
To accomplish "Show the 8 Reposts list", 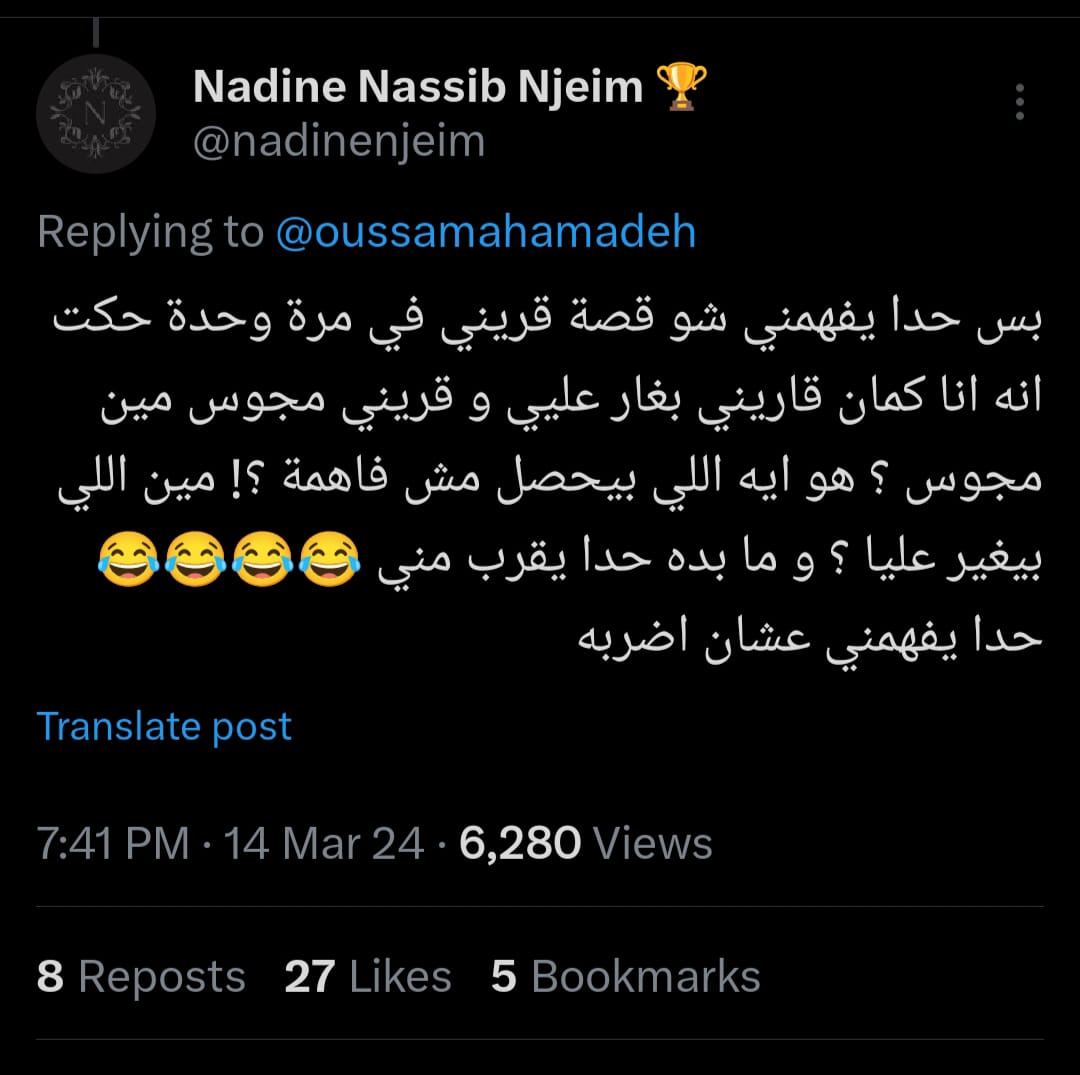I will pos(141,977).
